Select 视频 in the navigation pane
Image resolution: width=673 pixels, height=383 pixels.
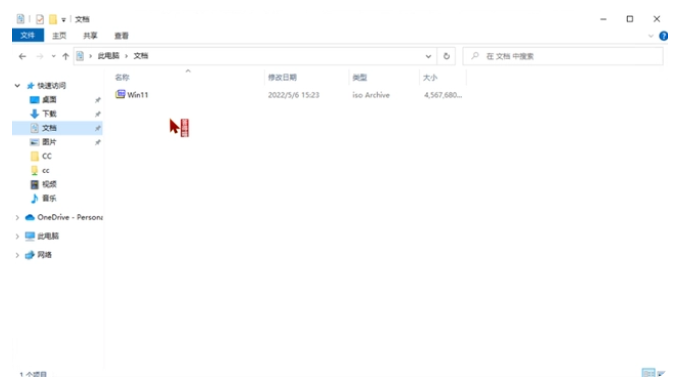49,184
